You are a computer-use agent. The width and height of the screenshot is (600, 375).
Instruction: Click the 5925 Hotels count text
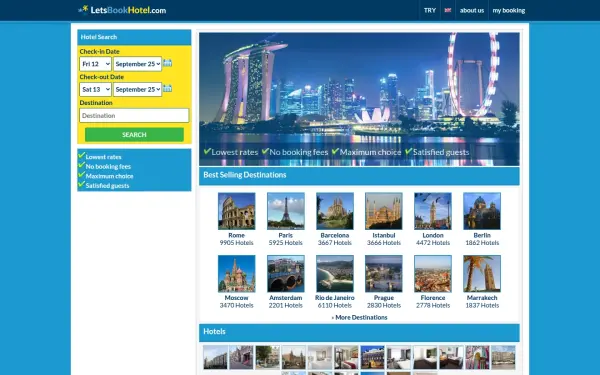point(286,243)
